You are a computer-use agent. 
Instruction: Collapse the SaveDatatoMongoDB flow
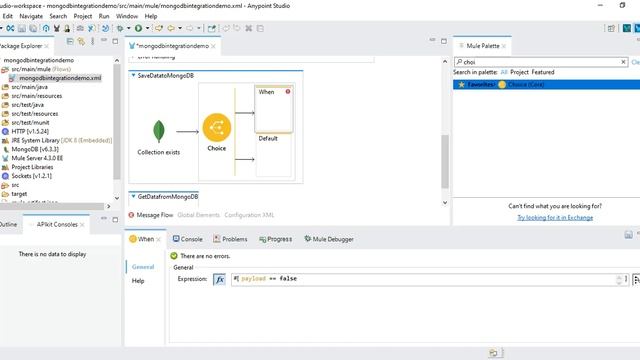click(x=133, y=75)
